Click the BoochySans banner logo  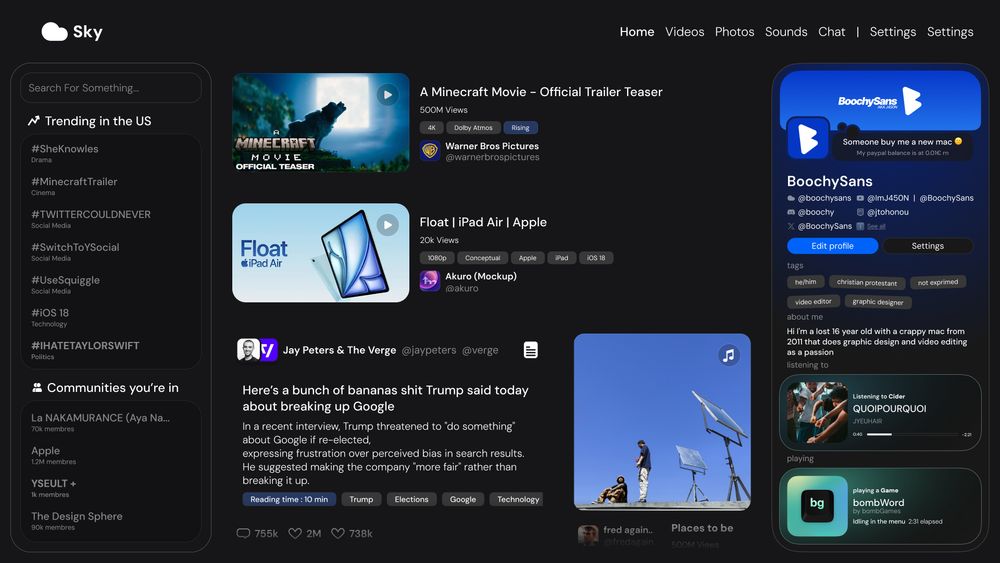point(880,101)
